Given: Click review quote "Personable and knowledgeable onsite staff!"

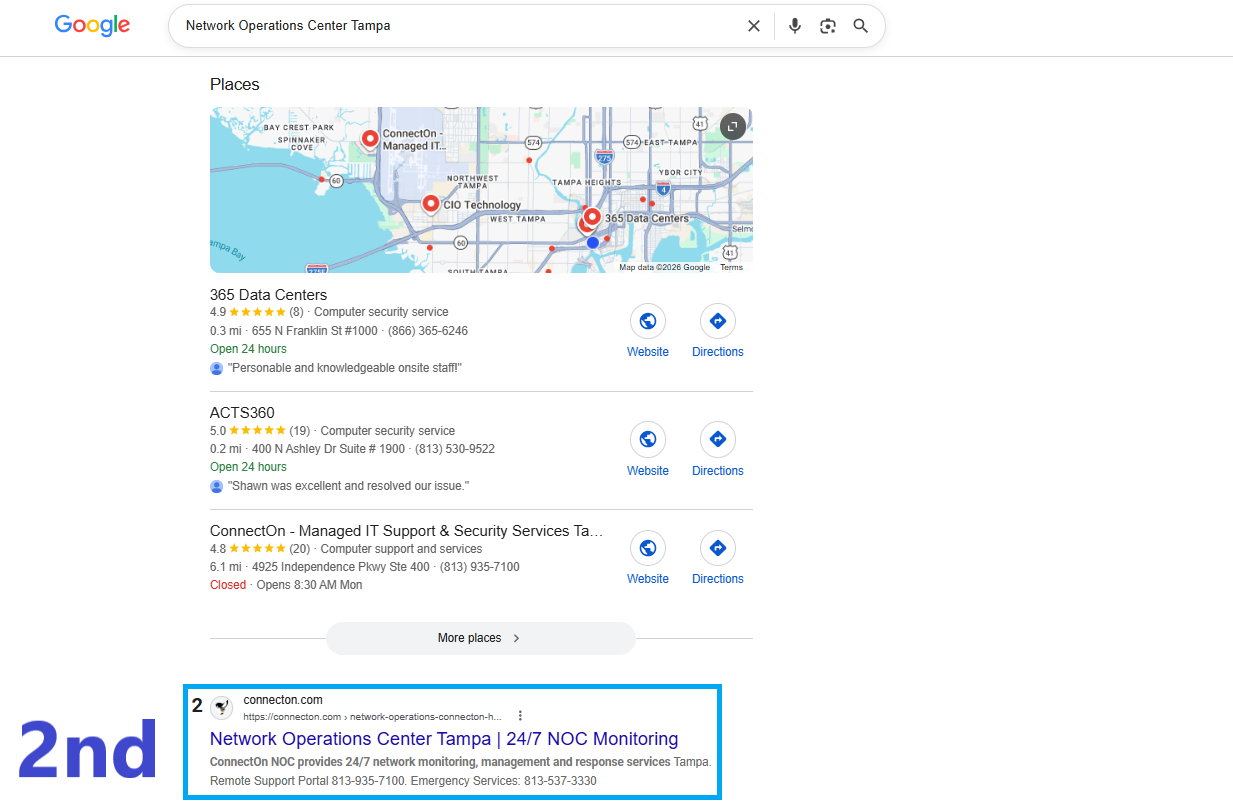Looking at the screenshot, I should pyautogui.click(x=344, y=368).
